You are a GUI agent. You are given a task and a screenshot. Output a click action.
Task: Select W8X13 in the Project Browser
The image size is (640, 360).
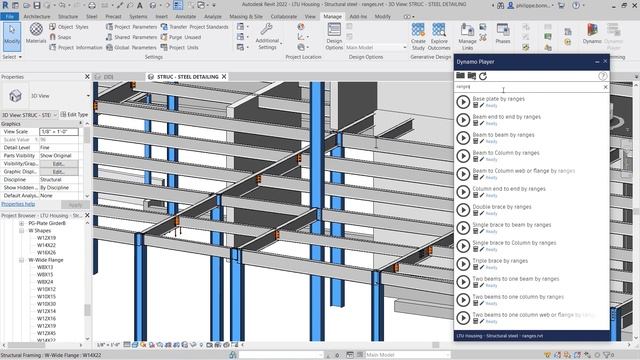(x=45, y=267)
